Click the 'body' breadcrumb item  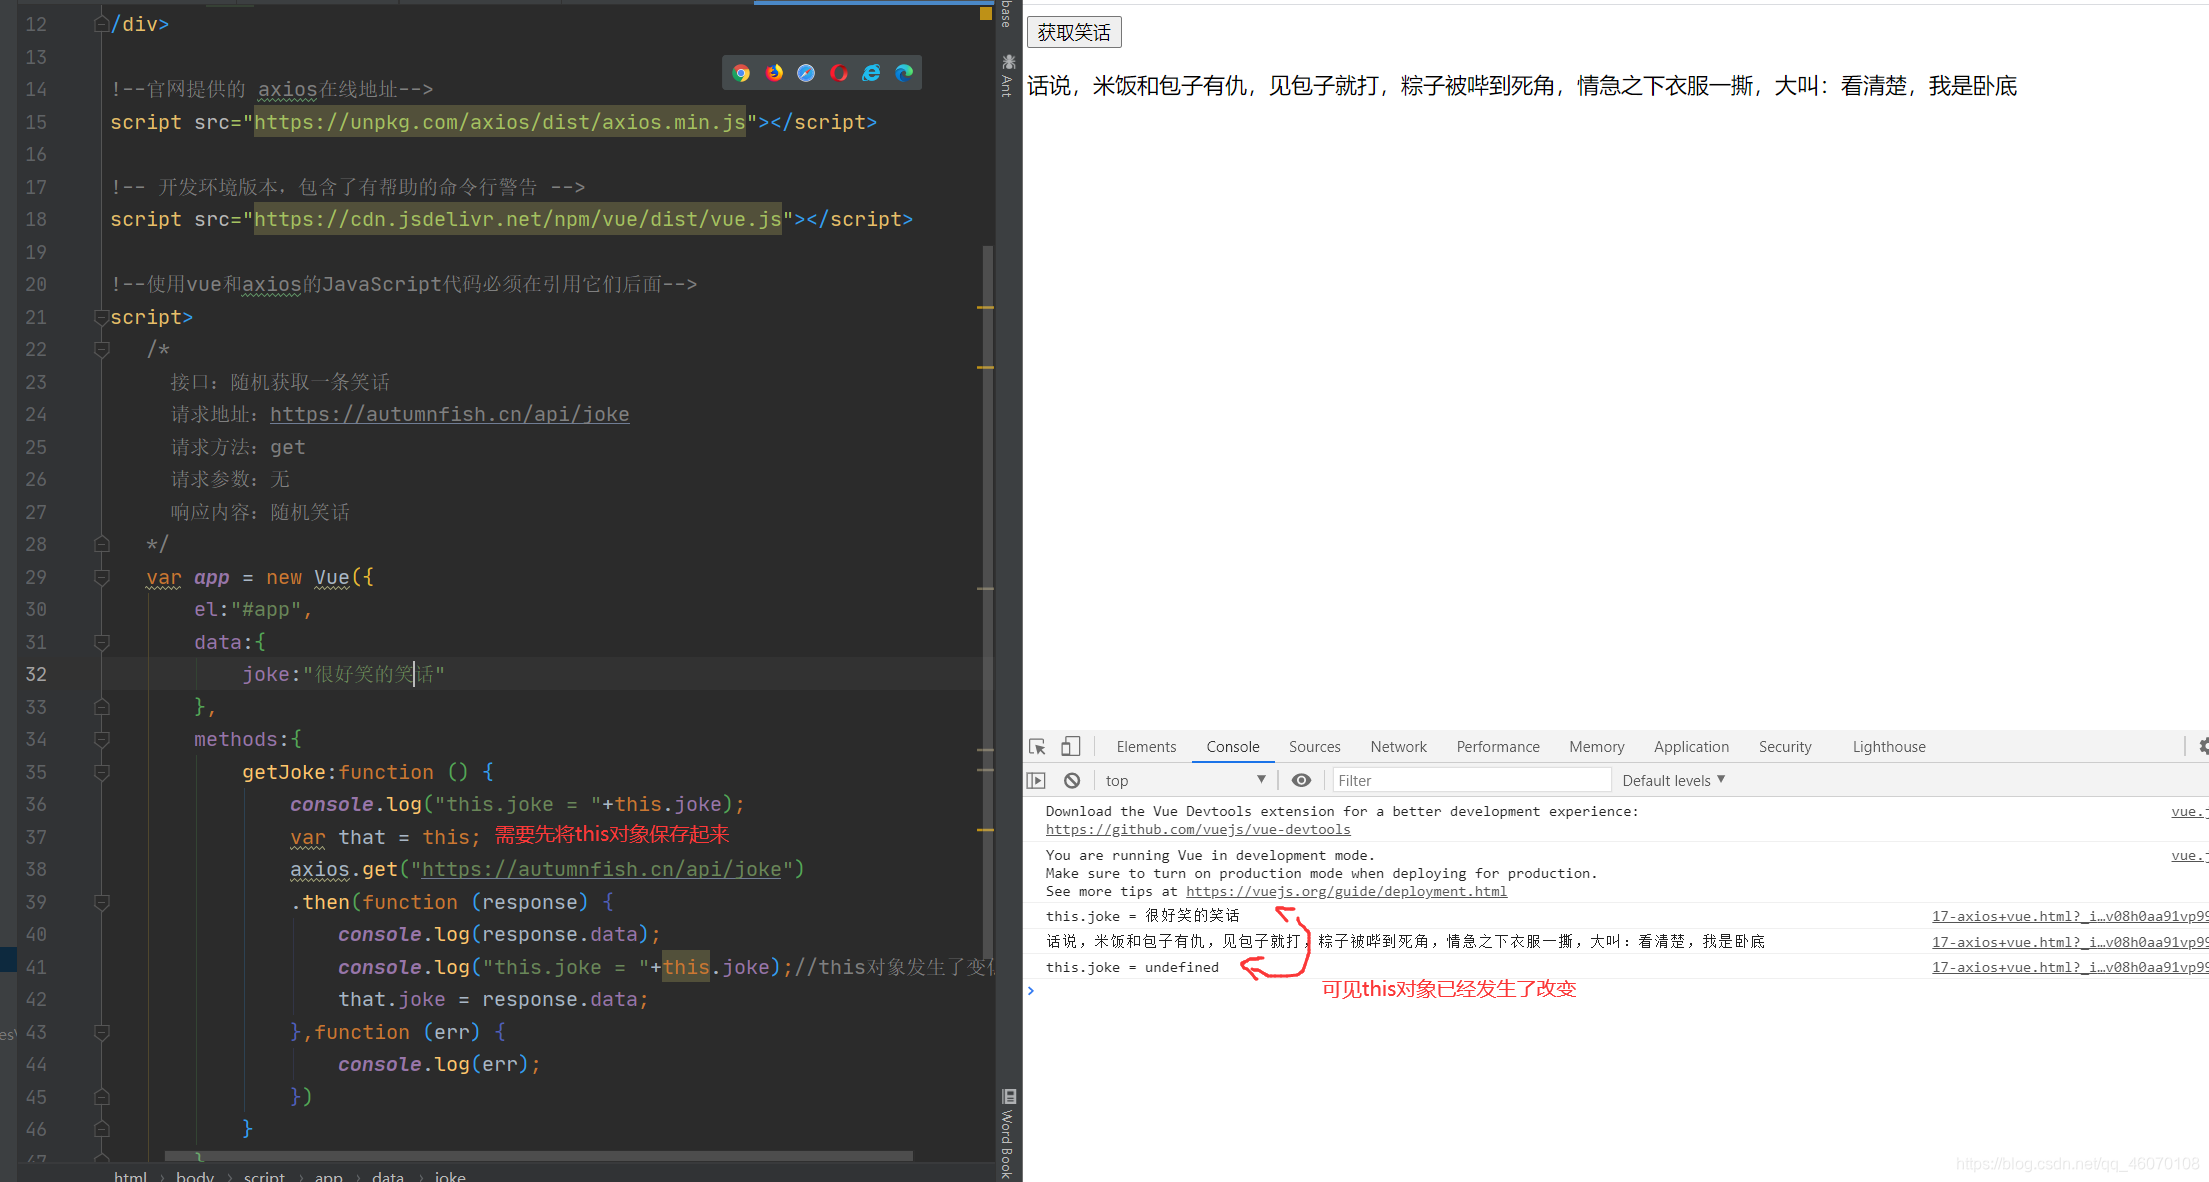195,1176
